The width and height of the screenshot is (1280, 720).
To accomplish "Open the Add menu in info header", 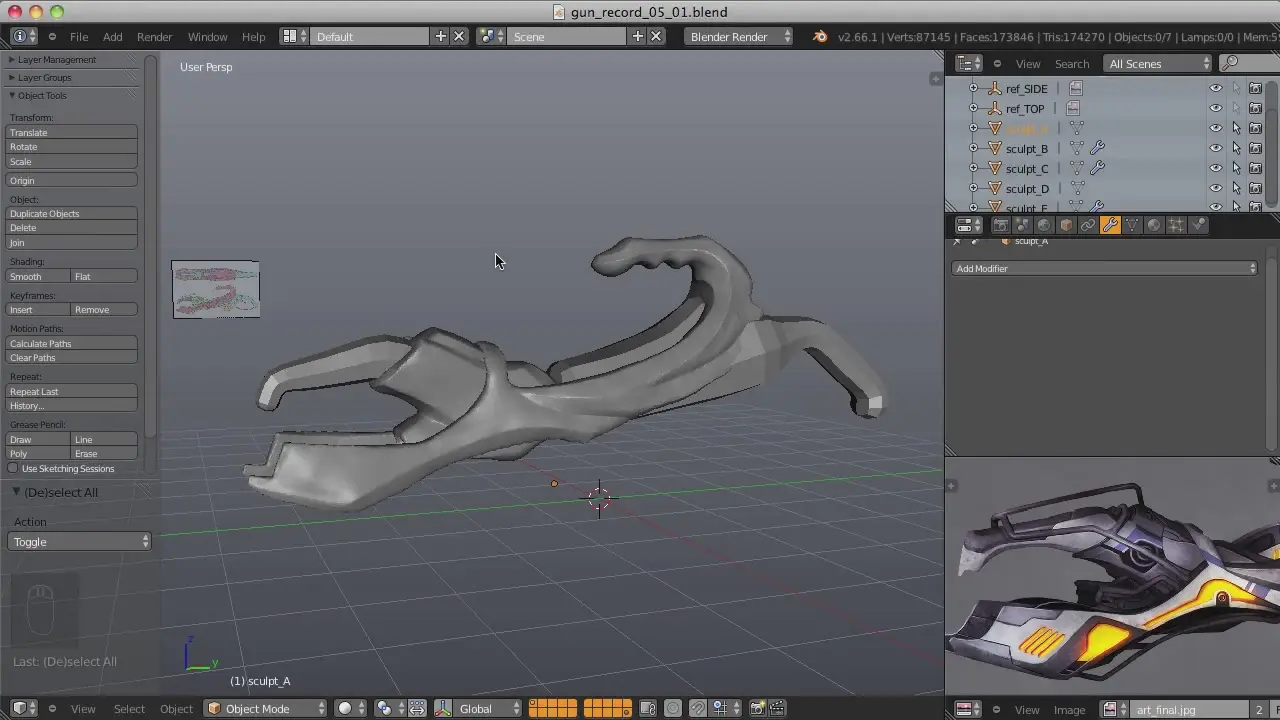I will (113, 36).
